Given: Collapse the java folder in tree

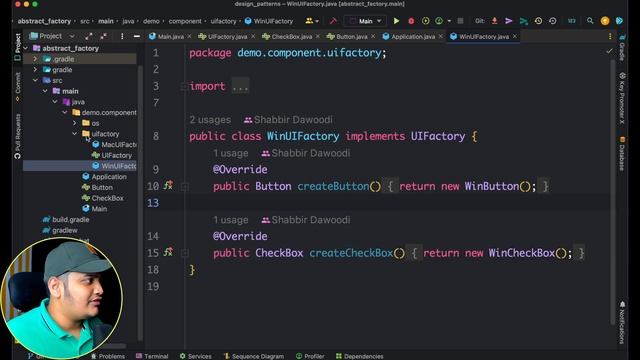Looking at the screenshot, I should coord(55,102).
